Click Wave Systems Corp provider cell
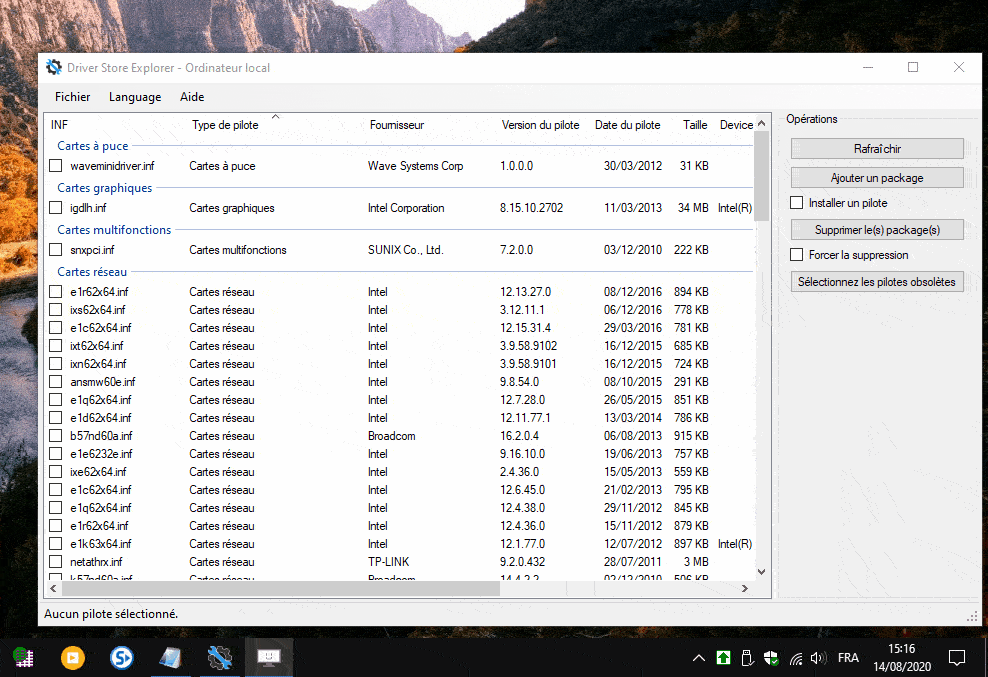The image size is (988, 677). pyautogui.click(x=415, y=166)
